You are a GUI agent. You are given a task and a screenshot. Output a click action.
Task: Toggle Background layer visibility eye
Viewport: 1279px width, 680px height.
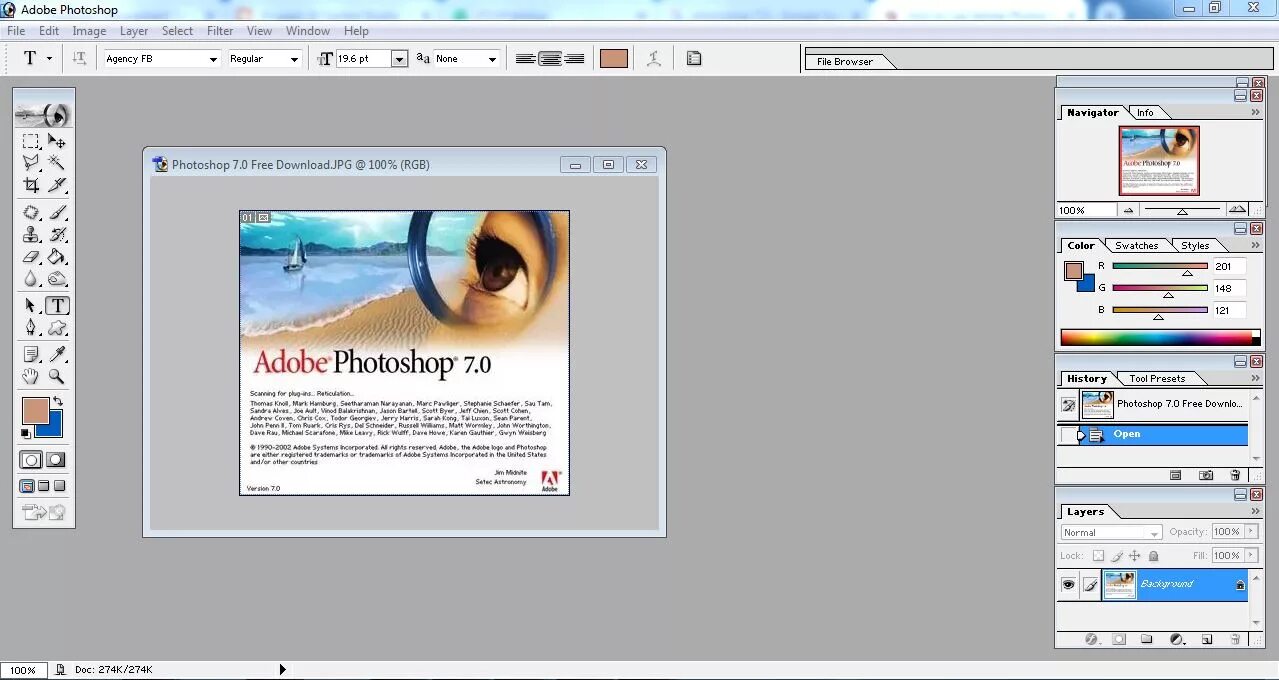point(1068,585)
